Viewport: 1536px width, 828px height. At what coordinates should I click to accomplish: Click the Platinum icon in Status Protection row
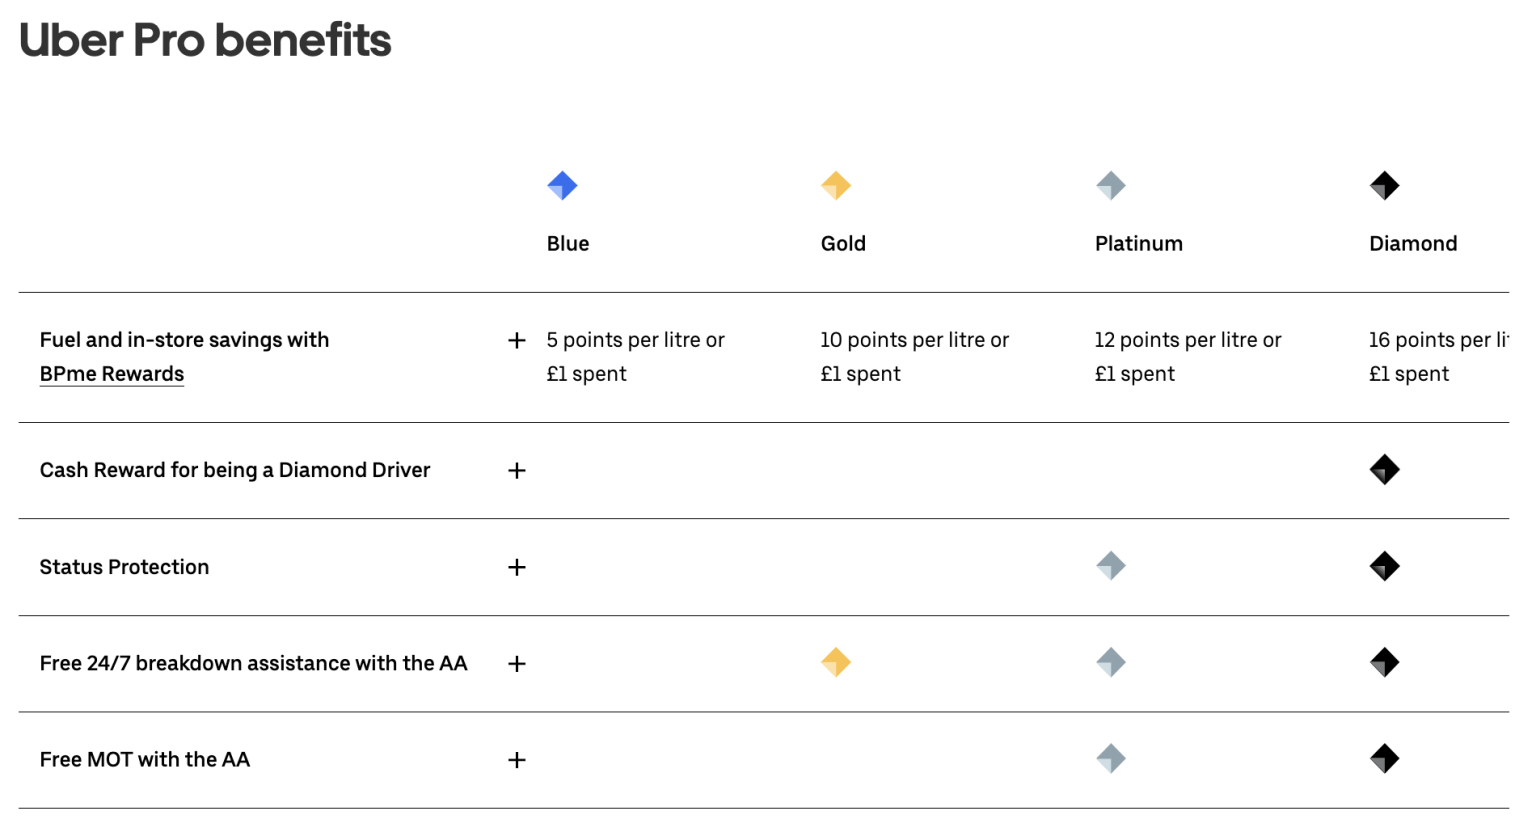[x=1111, y=566]
